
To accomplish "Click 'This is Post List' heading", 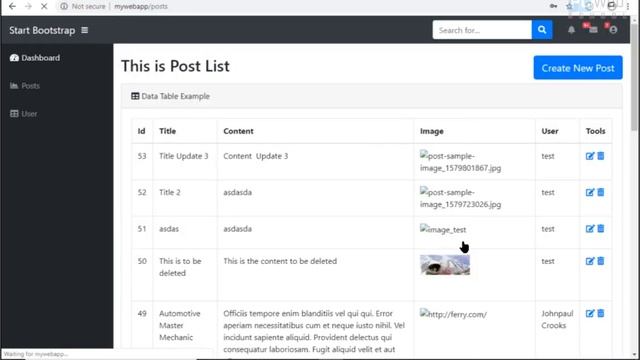I will [x=176, y=66].
